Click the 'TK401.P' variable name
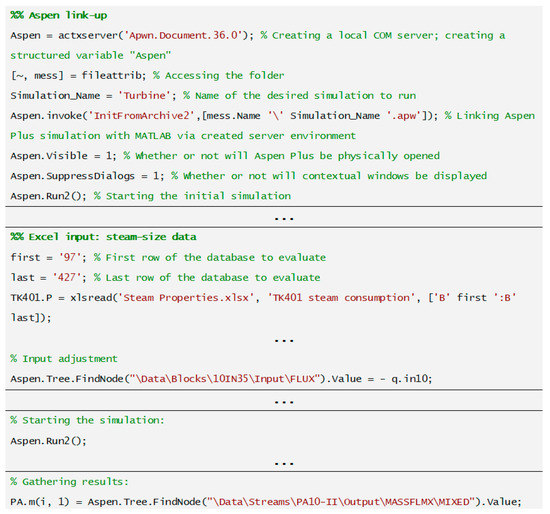This screenshot has height=514, width=550. (x=31, y=298)
